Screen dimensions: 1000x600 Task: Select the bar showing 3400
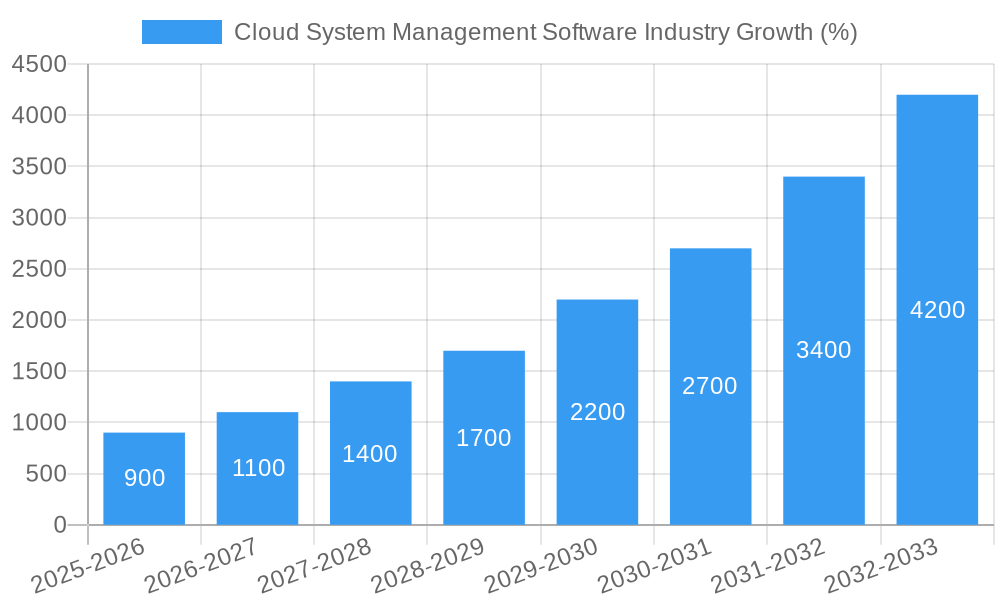[824, 351]
